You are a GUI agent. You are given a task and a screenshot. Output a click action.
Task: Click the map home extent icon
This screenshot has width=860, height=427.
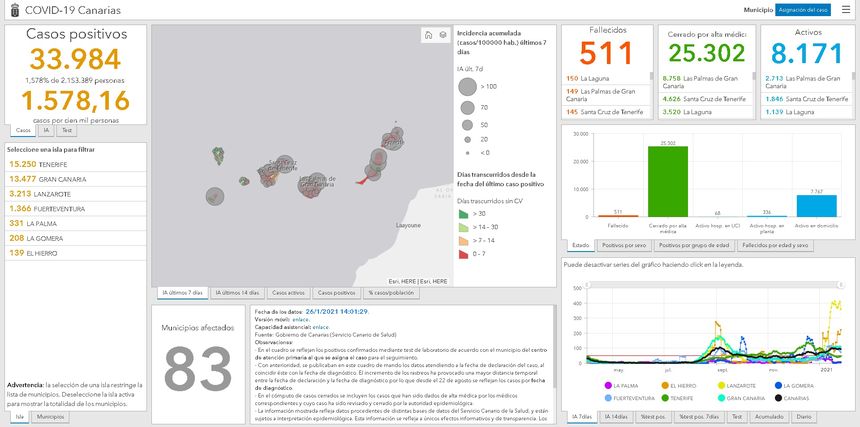[428, 35]
